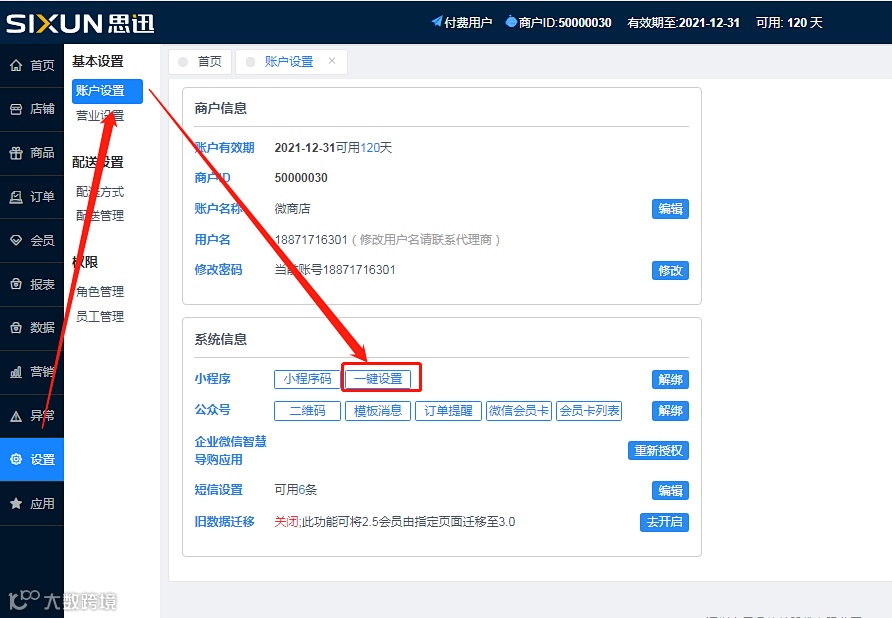Image resolution: width=892 pixels, height=618 pixels.
Task: Click the 订单 orders icon in sidebar
Action: [32, 196]
